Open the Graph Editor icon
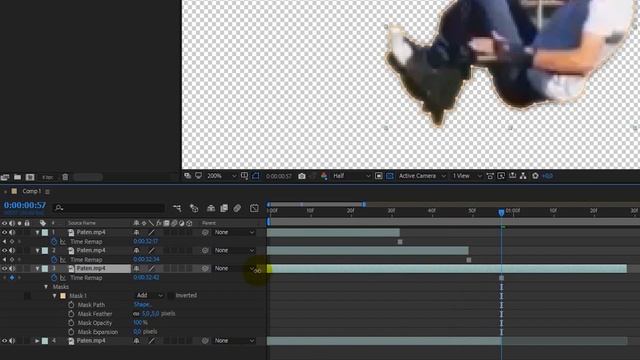This screenshot has width=640, height=360. tap(254, 208)
